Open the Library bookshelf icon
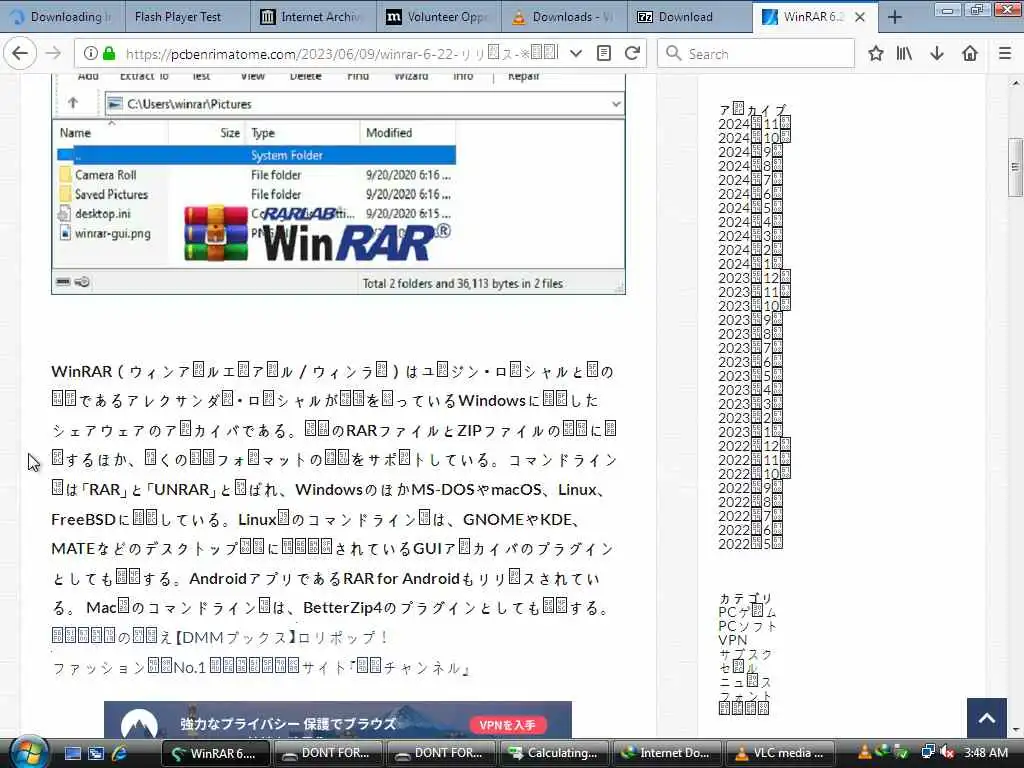1024x768 pixels. click(904, 54)
